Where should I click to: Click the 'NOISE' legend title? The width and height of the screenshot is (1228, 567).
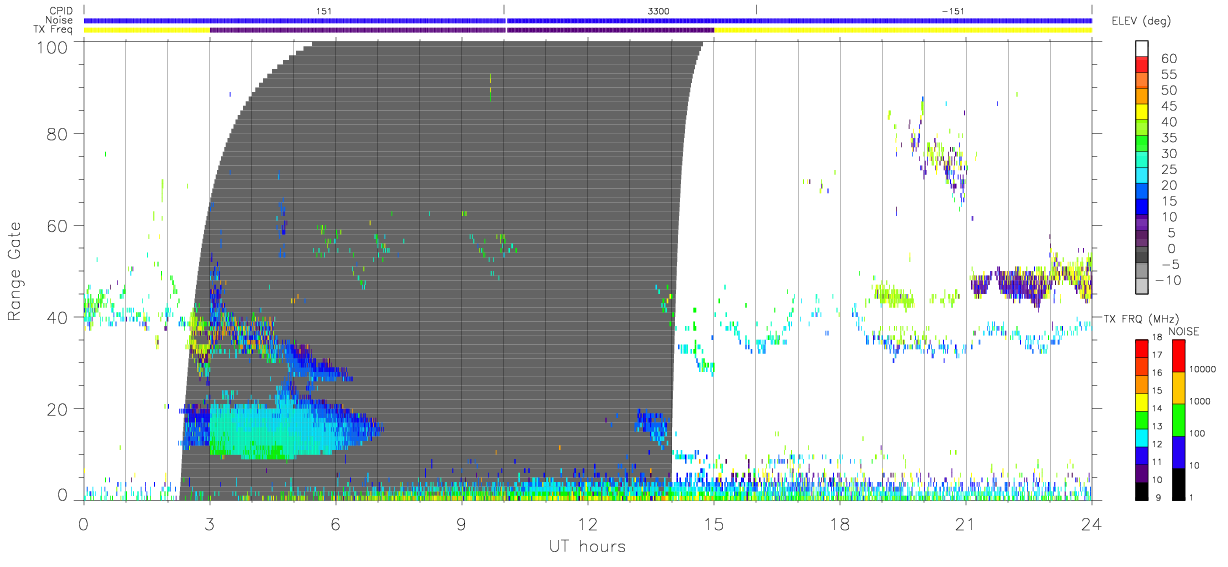pos(1183,331)
